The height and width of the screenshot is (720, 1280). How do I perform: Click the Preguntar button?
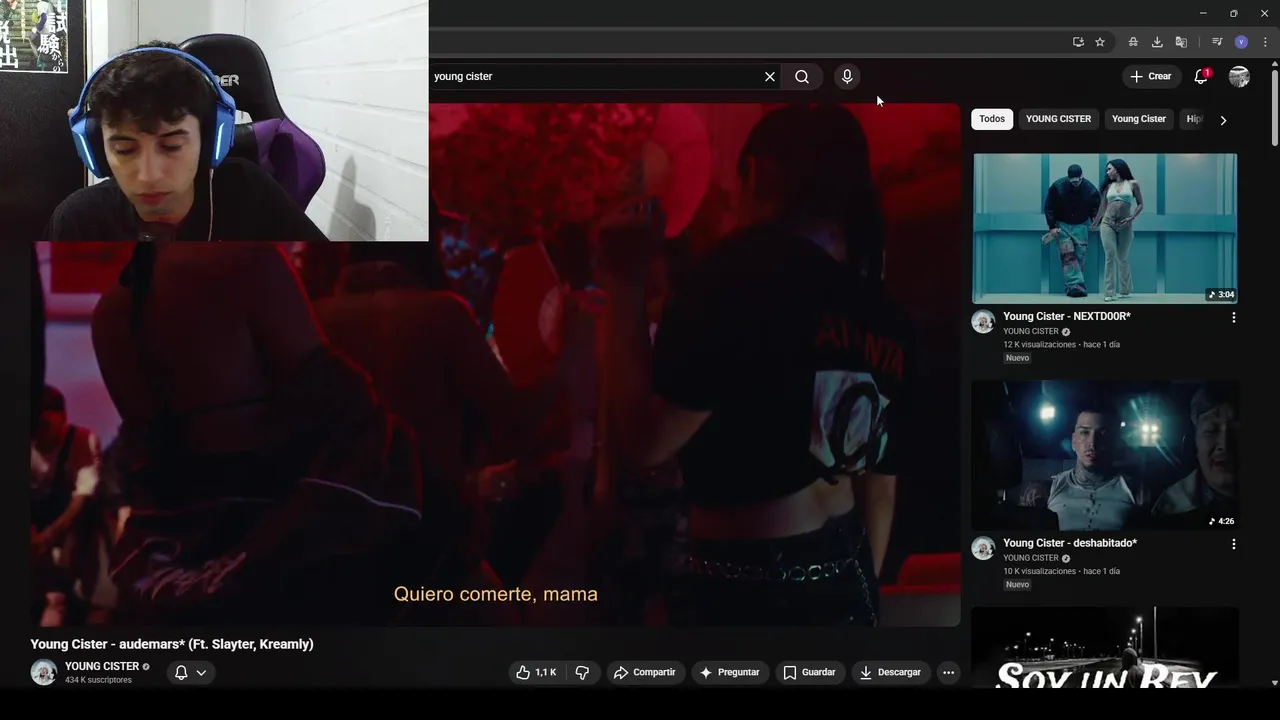click(730, 672)
